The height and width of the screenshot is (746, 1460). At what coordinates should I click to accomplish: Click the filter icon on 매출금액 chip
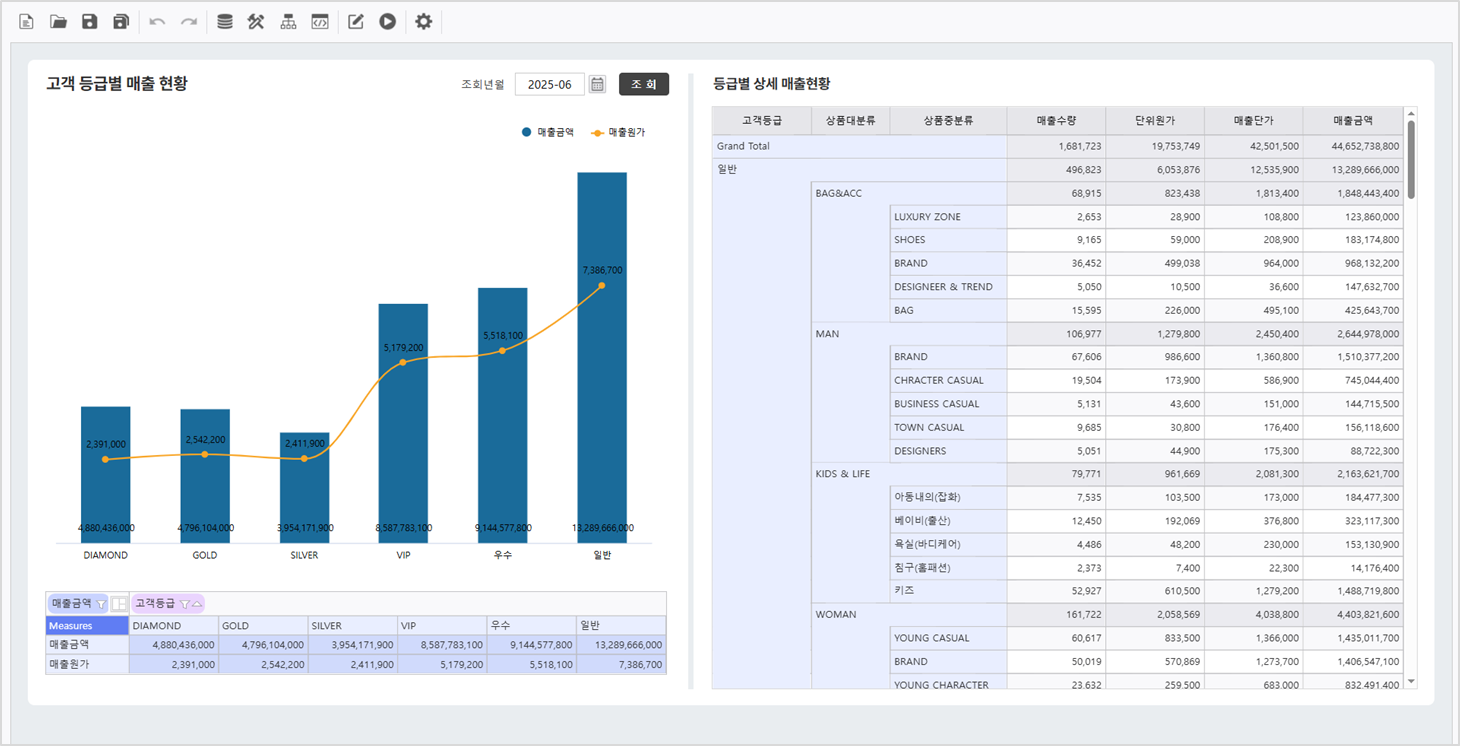point(101,604)
